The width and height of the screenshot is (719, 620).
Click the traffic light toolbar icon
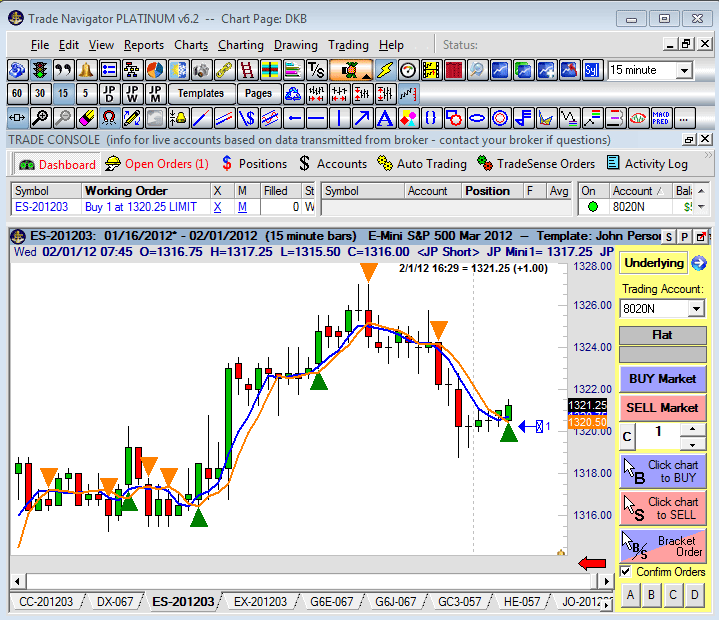click(x=40, y=70)
